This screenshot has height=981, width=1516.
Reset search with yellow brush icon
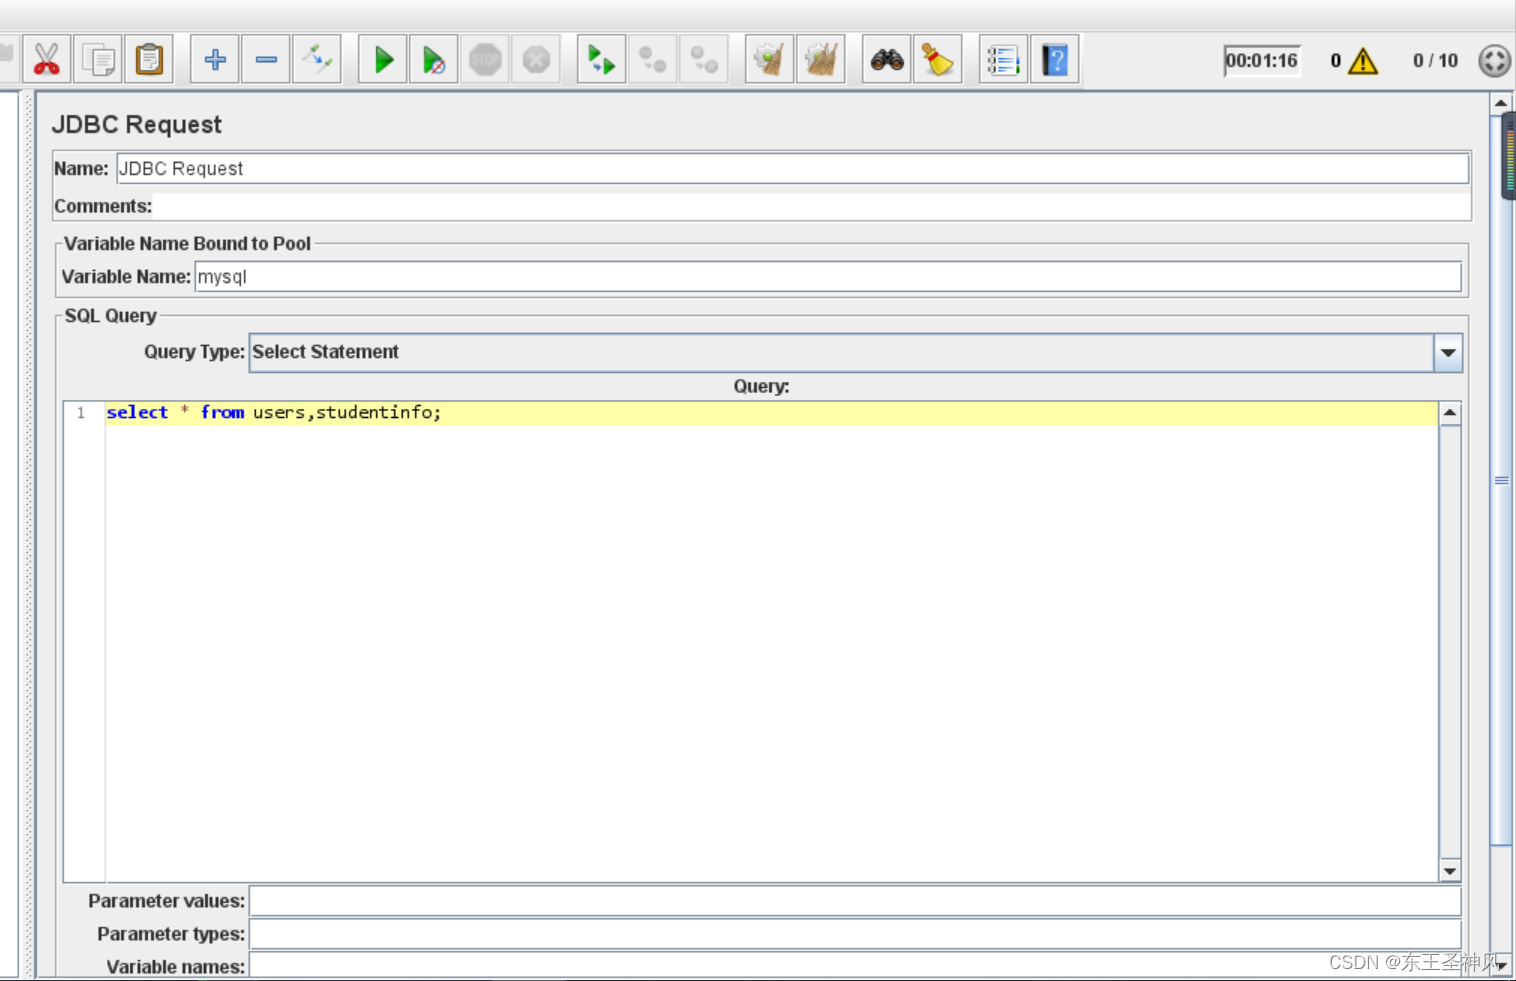pos(938,60)
